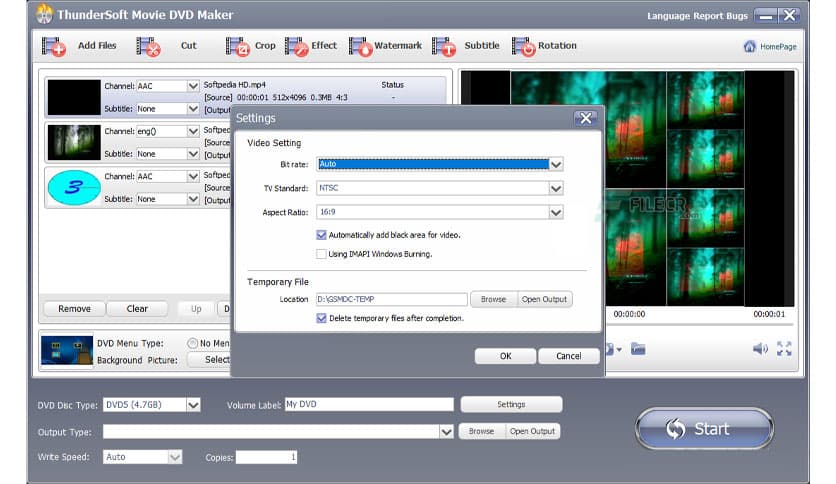Open the Language menu
836x484 pixels.
click(x=668, y=16)
